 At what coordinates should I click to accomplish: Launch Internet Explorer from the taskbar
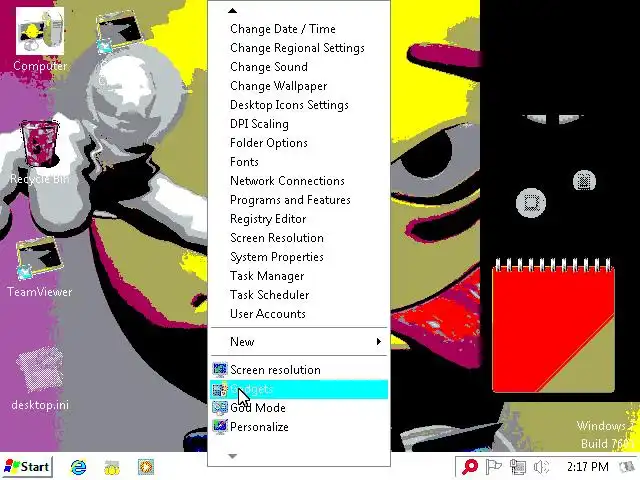pyautogui.click(x=78, y=467)
